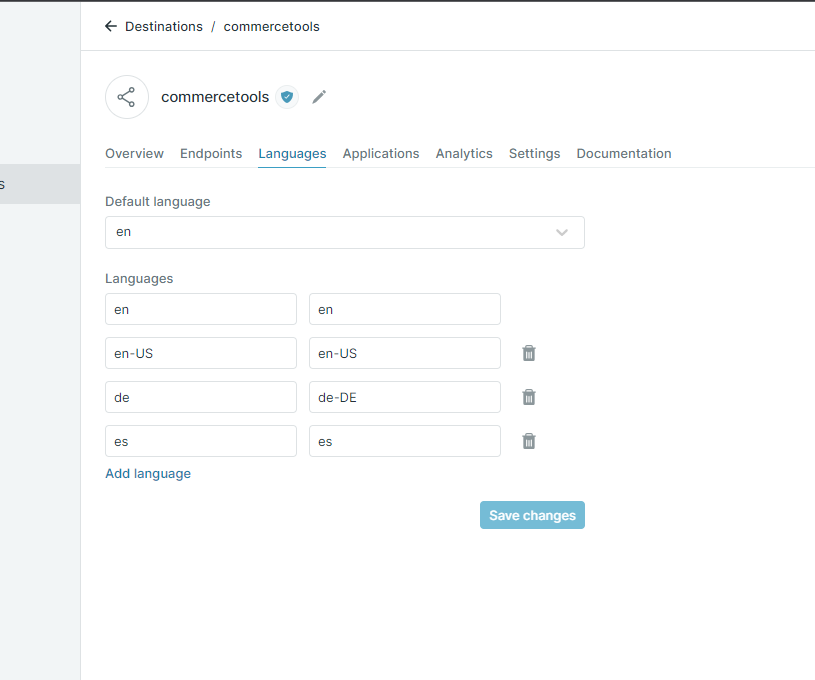Click the 'de-DE' target language field
The width and height of the screenshot is (815, 680).
[x=405, y=397]
